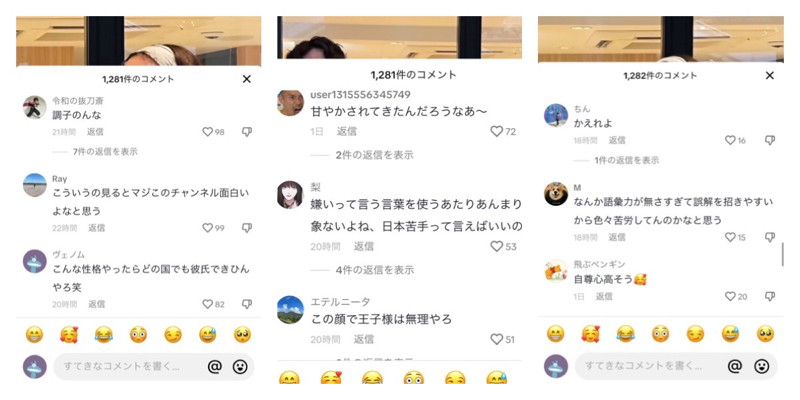
Task: Click the scrollbar in the right comment panel
Action: (783, 255)
